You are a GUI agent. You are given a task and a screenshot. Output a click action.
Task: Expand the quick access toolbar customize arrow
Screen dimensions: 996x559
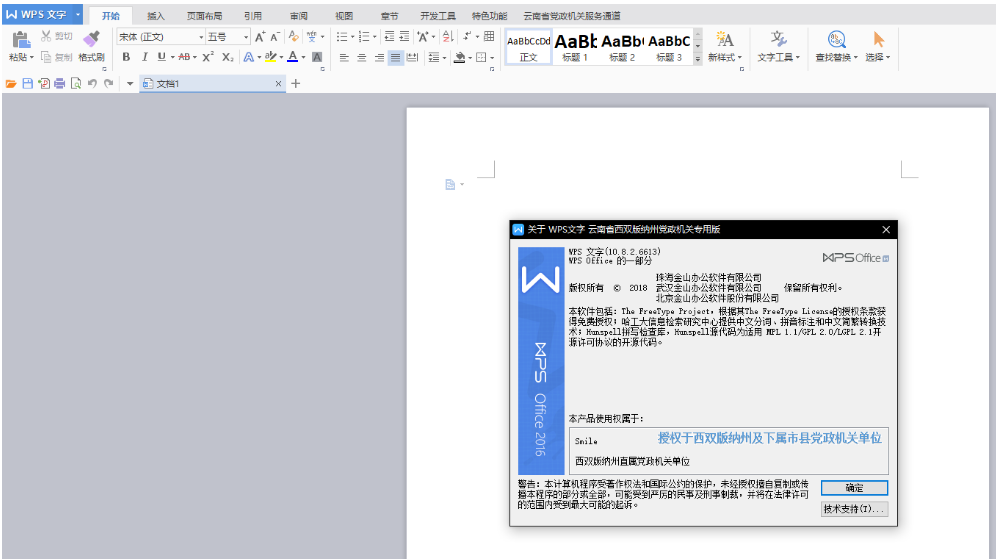coord(130,83)
